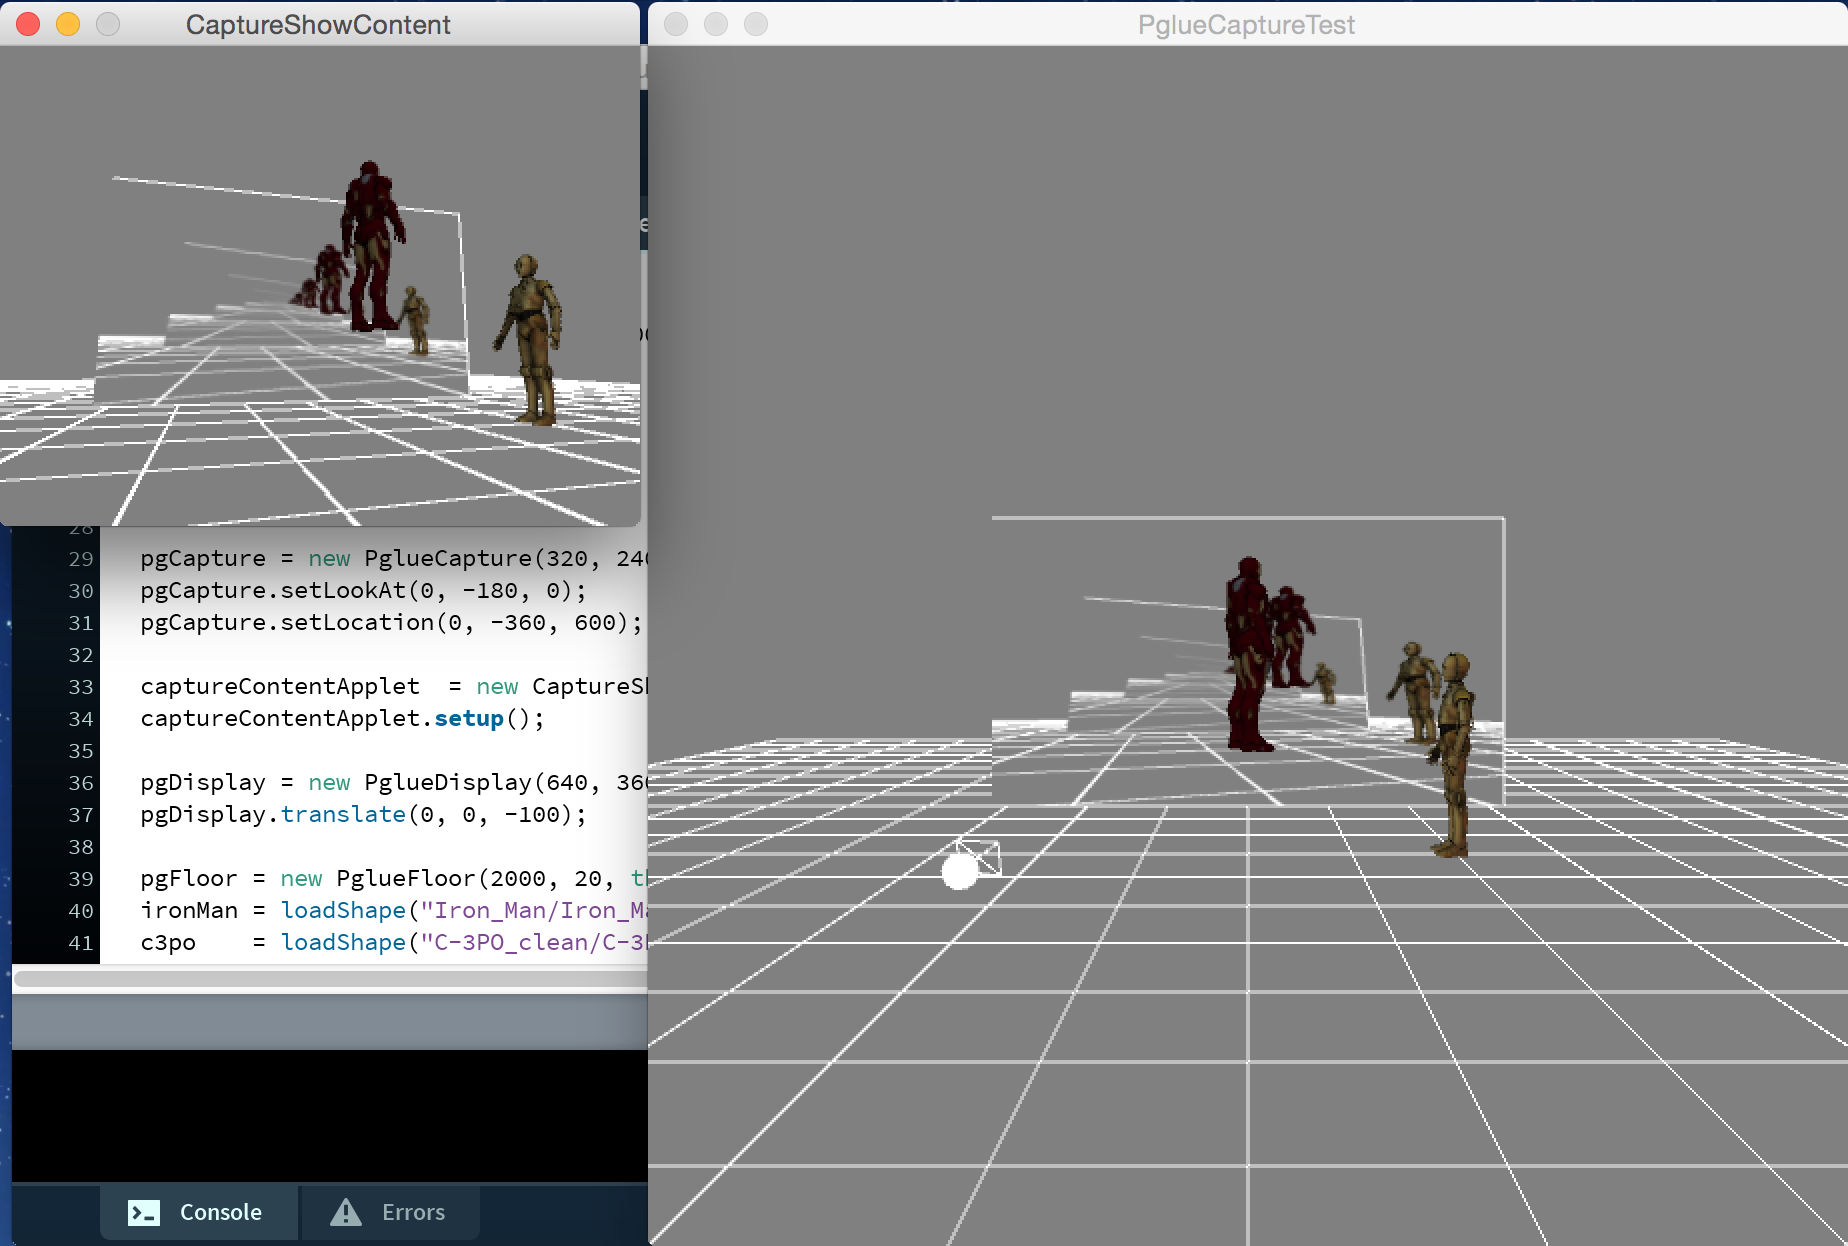The image size is (1848, 1246).
Task: Click the captureContentApplet = new CaptureS line
Action: (394, 686)
